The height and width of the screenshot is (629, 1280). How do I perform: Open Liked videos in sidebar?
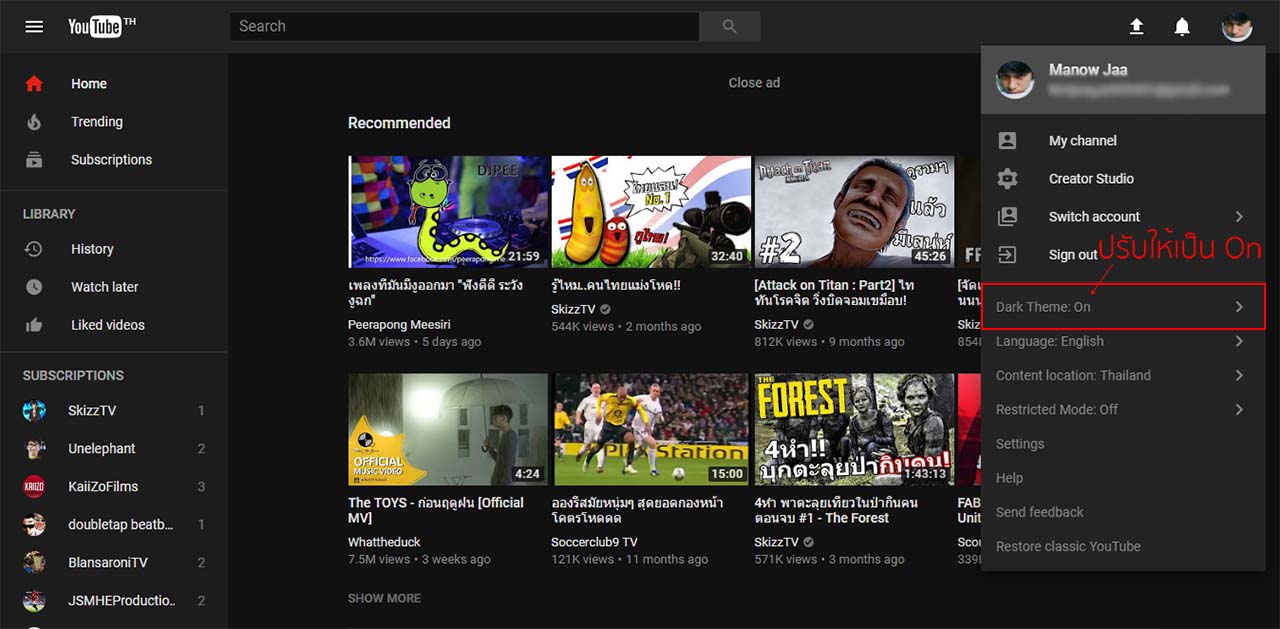[x=107, y=325]
